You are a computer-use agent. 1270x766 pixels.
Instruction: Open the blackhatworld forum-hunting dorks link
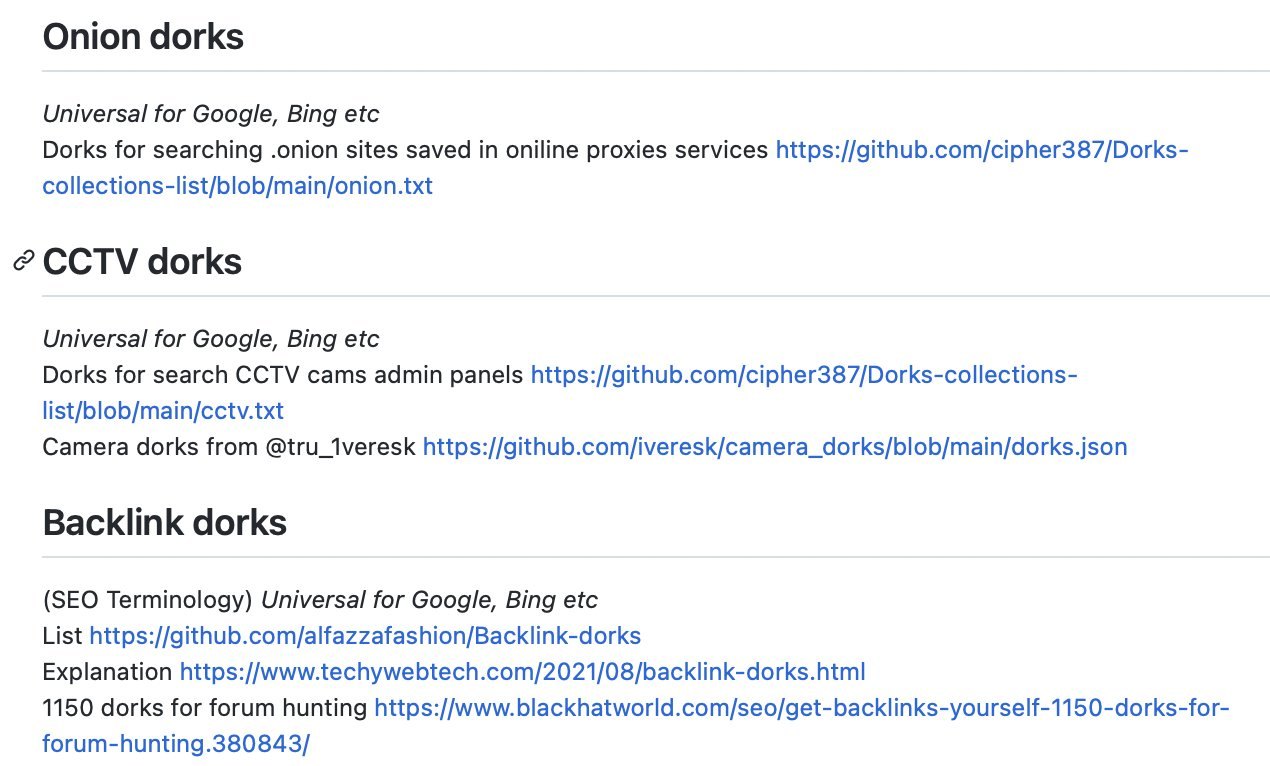(801, 709)
